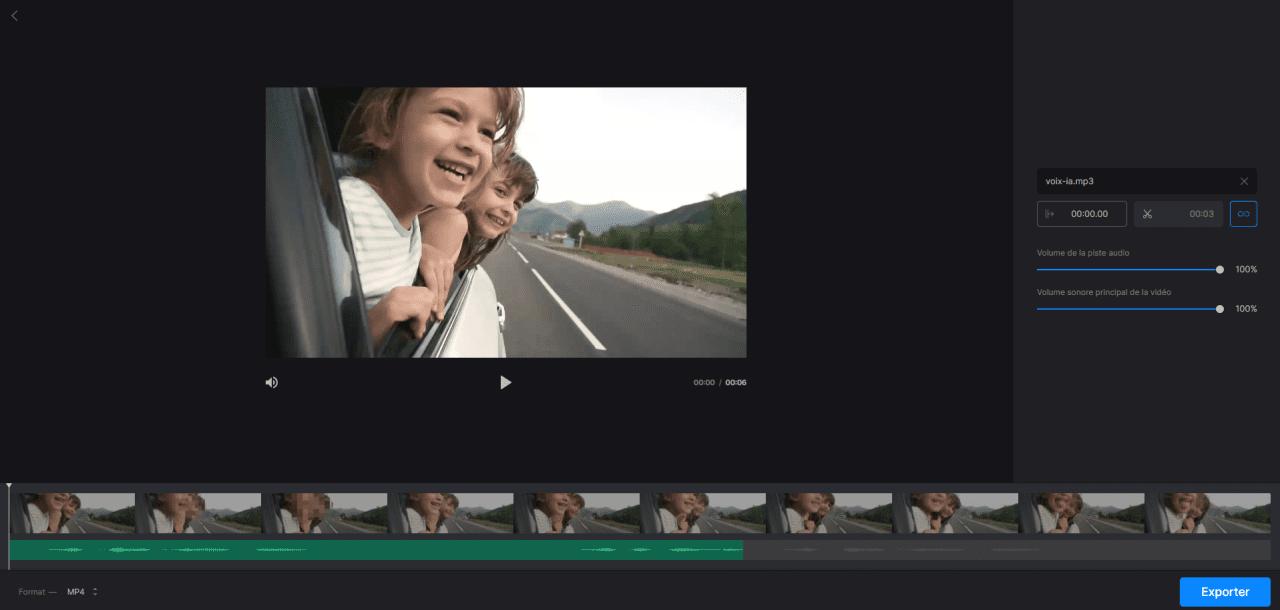Click the voix-ia.mp3 file name
This screenshot has height=610, width=1280.
1069,181
